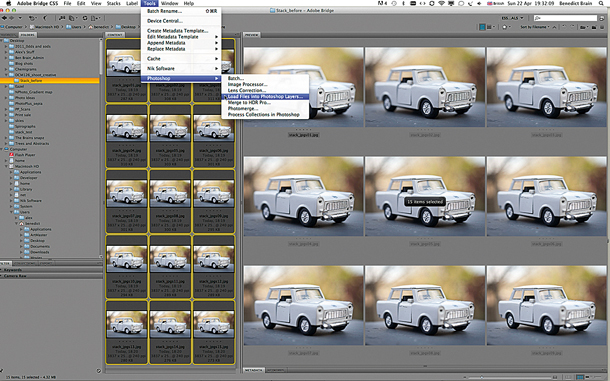Click the Time Machine icon in menu bar
Screen dimensions: 610x381
pos(394,3)
